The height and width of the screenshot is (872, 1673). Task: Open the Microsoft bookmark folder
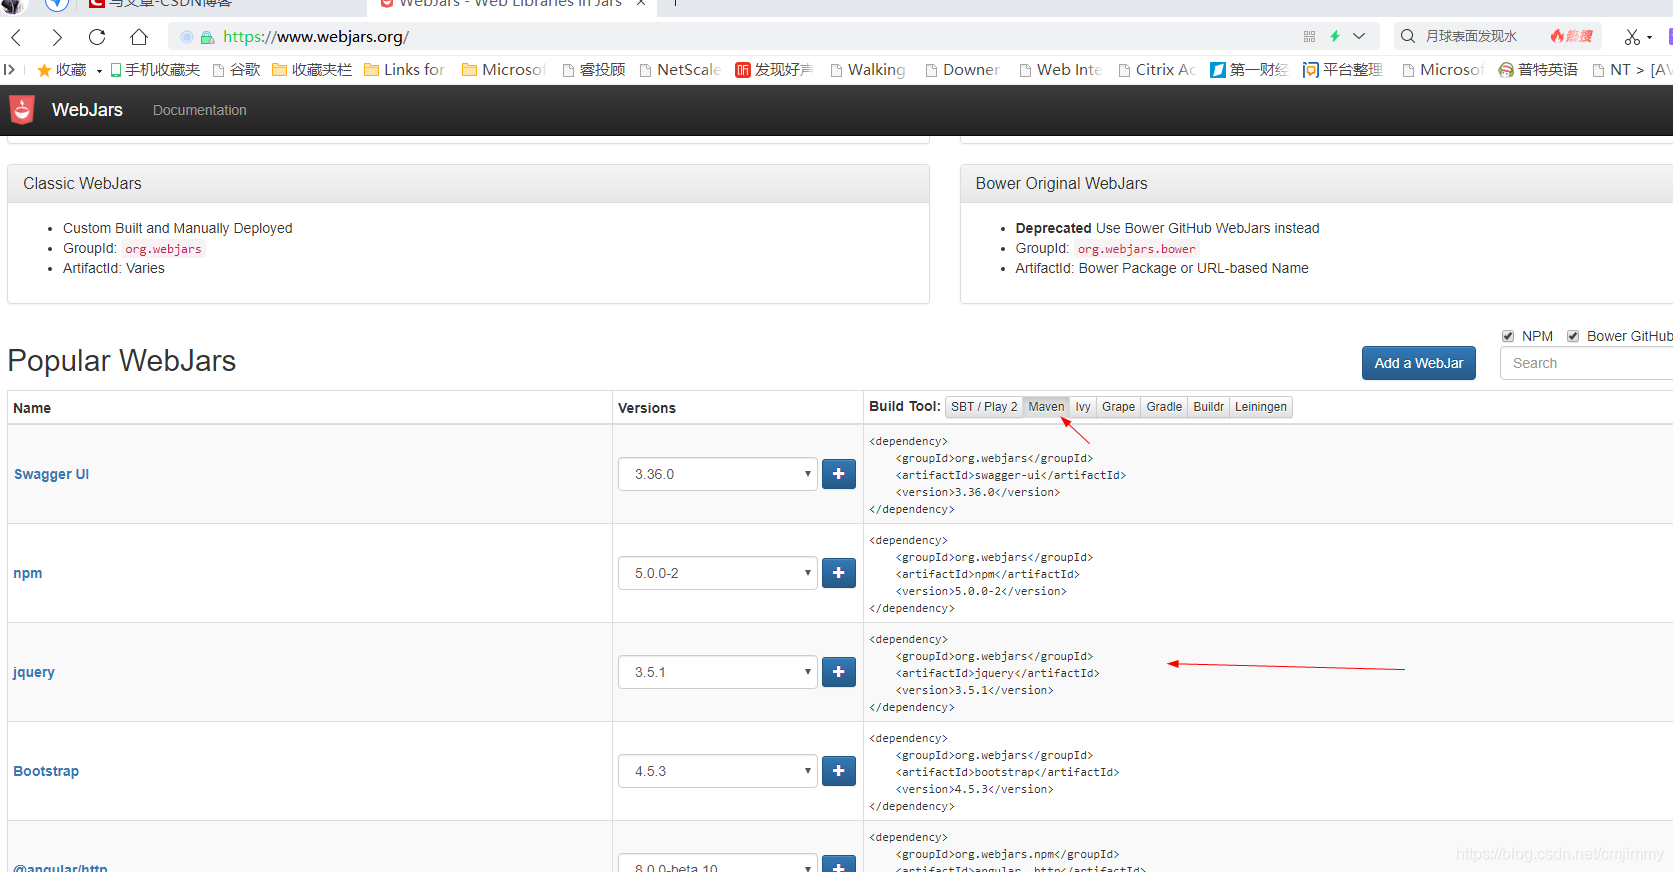coord(504,70)
